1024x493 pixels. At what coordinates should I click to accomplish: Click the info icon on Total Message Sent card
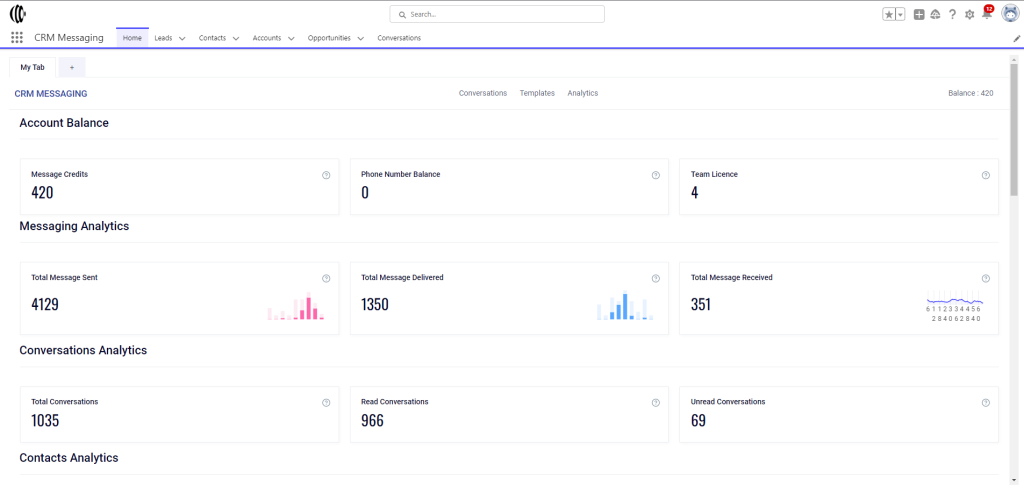326,278
